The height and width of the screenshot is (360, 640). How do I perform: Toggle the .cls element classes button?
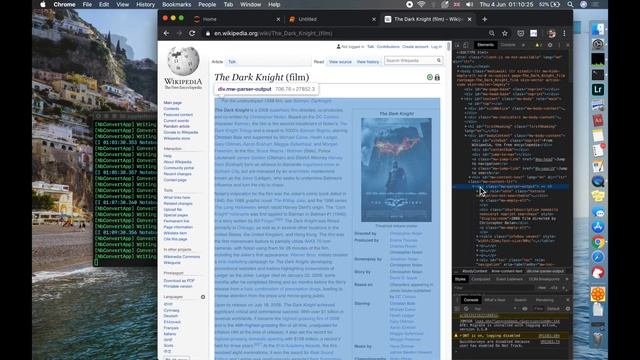pos(554,288)
